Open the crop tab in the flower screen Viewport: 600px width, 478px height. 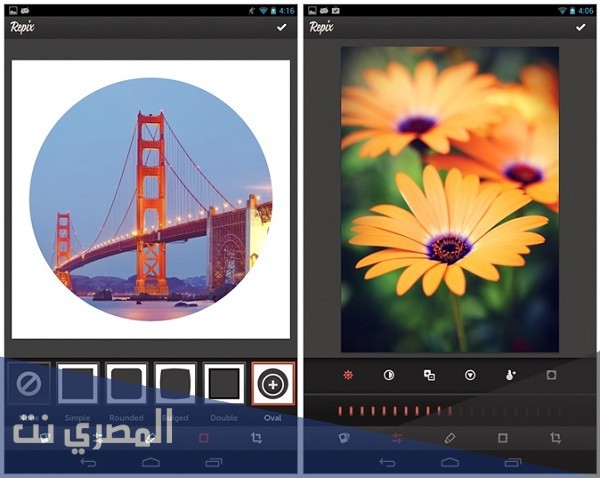555,438
